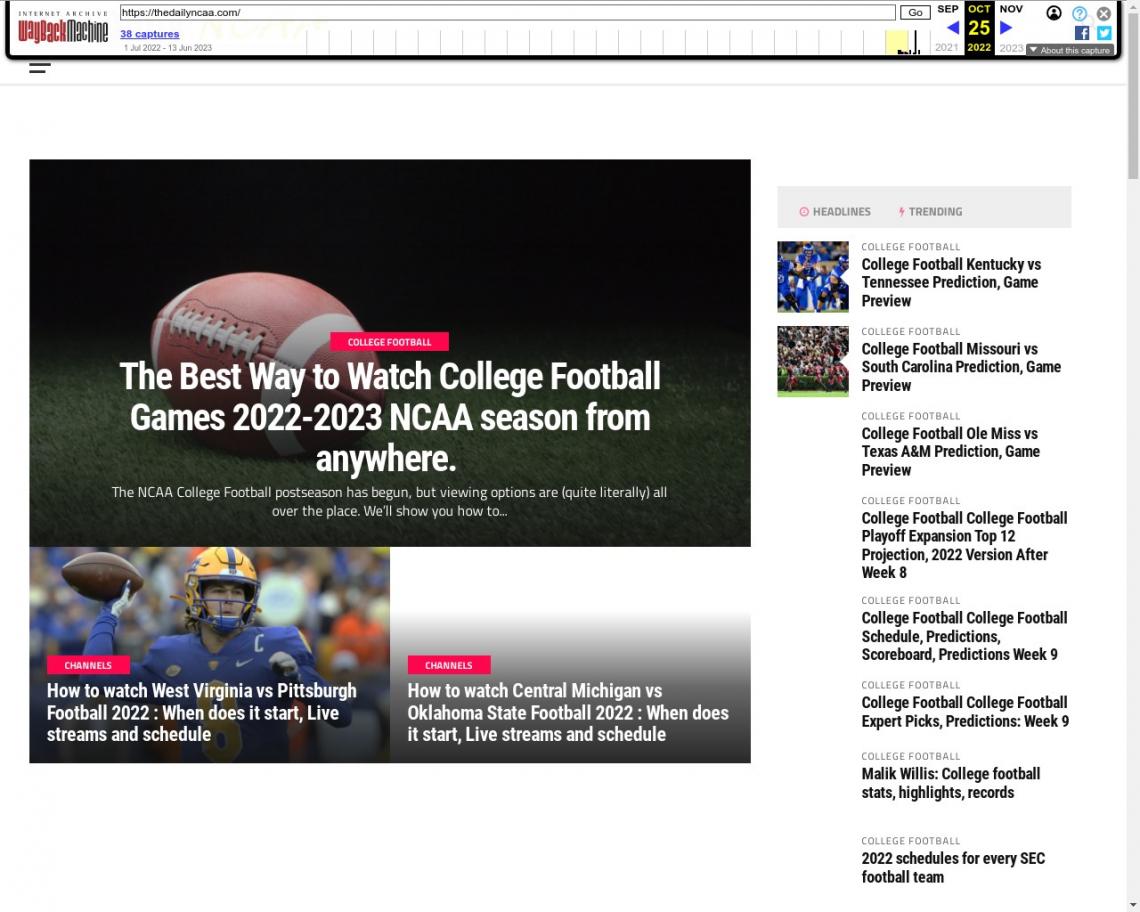Close the Wayback Machine toolbar

[x=1104, y=13]
